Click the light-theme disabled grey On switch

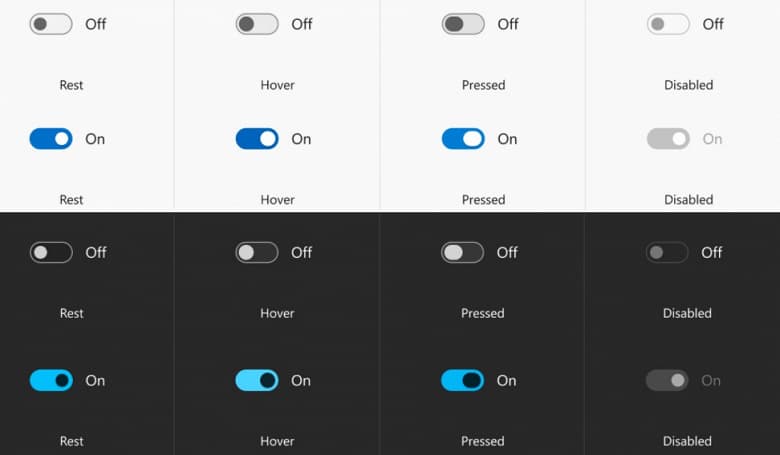pyautogui.click(x=668, y=139)
